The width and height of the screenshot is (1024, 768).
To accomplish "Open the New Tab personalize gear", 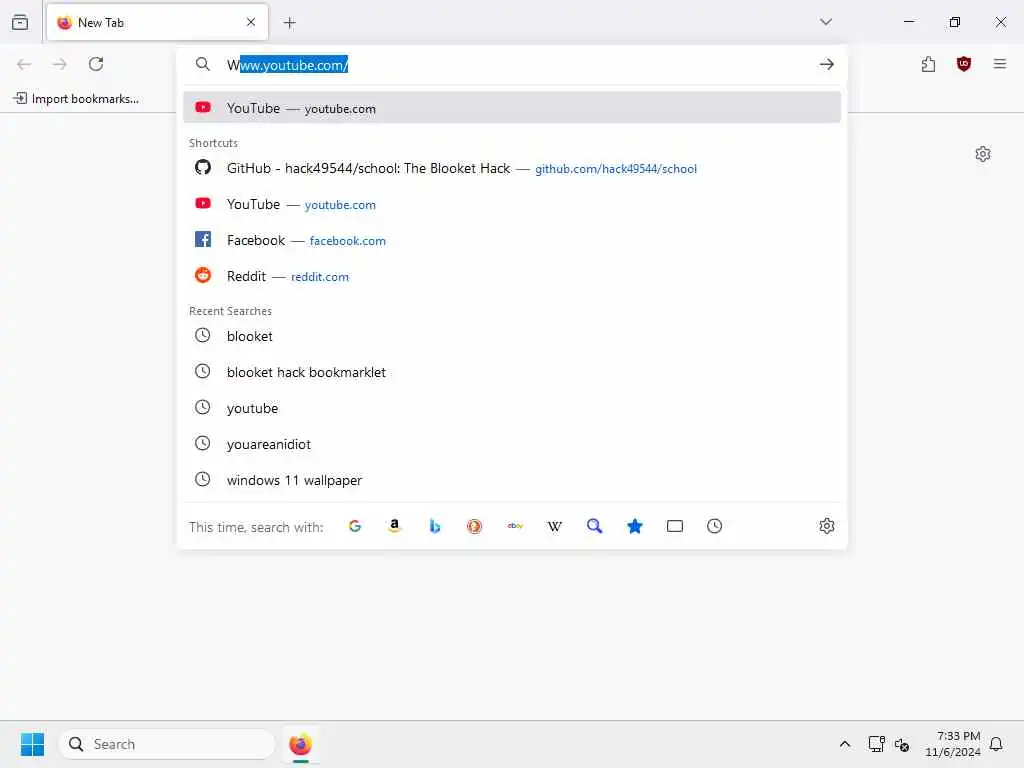I will [x=983, y=154].
